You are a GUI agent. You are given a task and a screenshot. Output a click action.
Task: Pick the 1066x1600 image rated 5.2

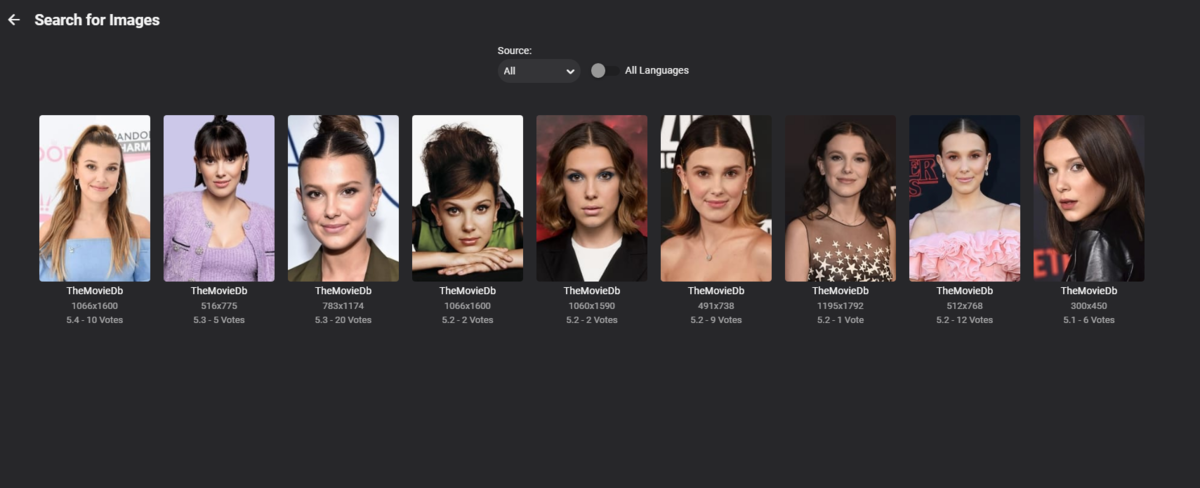[x=467, y=198]
